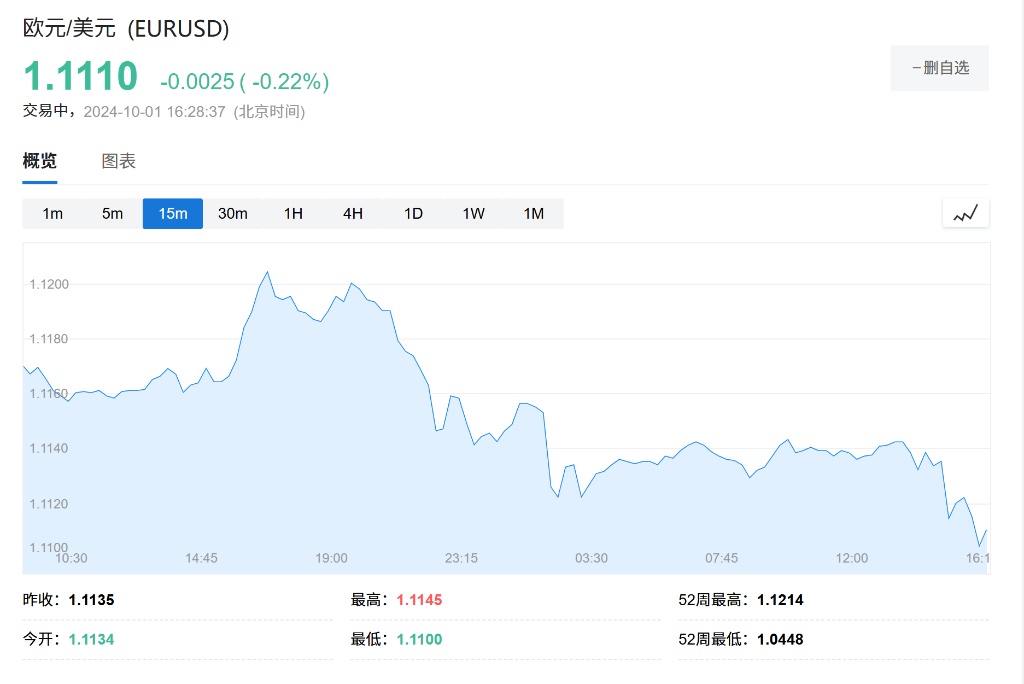The height and width of the screenshot is (684, 1024).
Task: Select the 15m timeframe
Action: [x=172, y=214]
